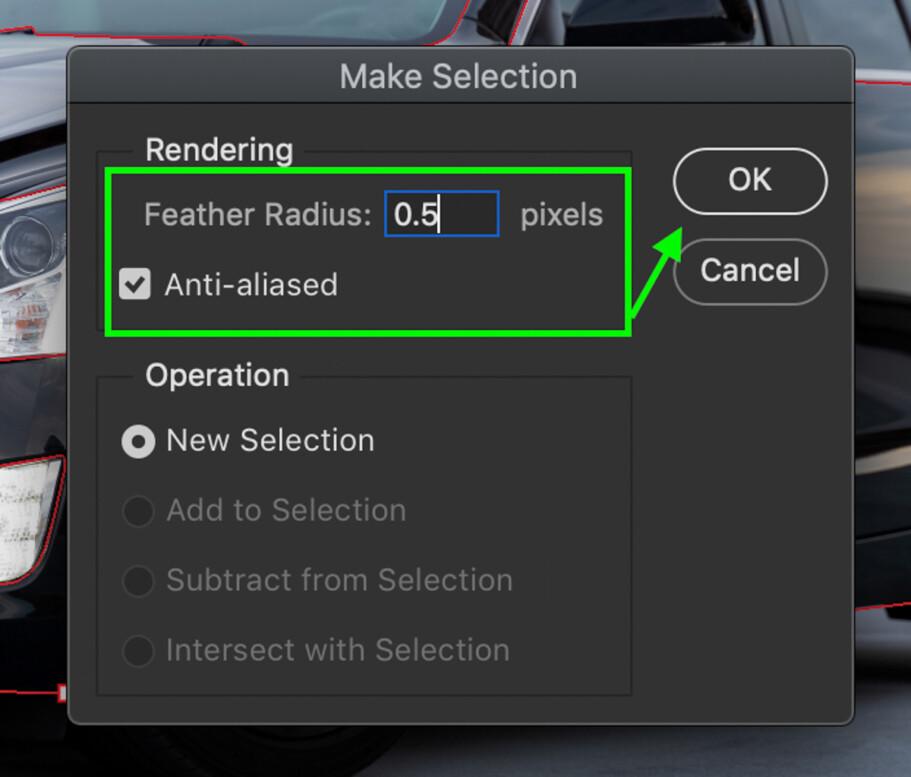911x777 pixels.
Task: Confirm the selection with OK
Action: click(749, 181)
